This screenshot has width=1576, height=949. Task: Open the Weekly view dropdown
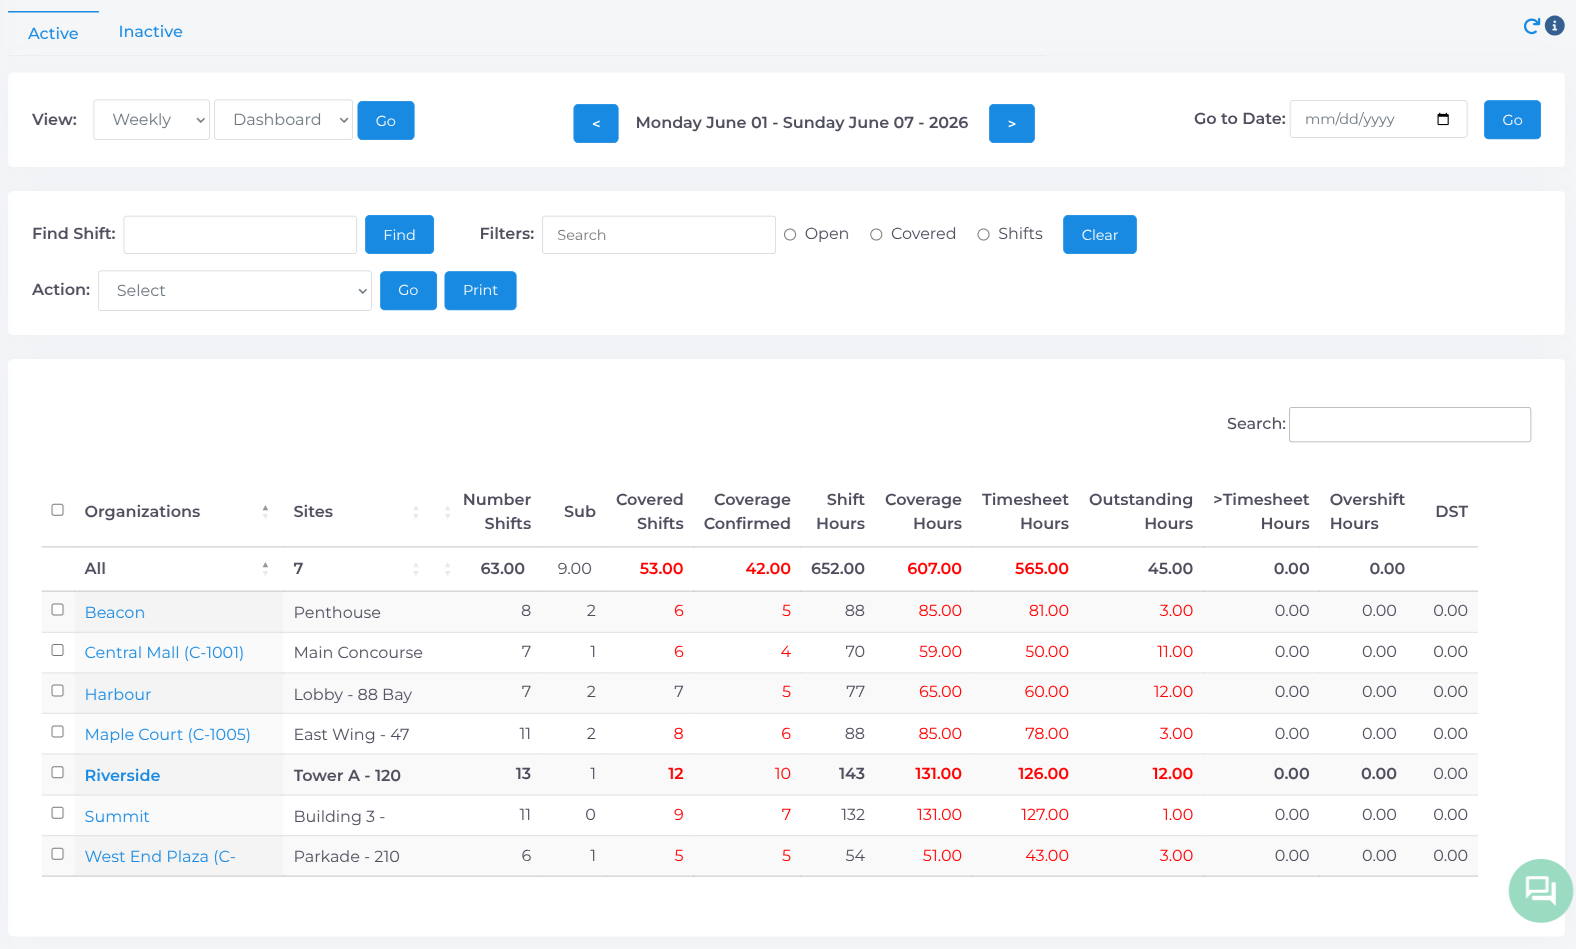coord(152,120)
